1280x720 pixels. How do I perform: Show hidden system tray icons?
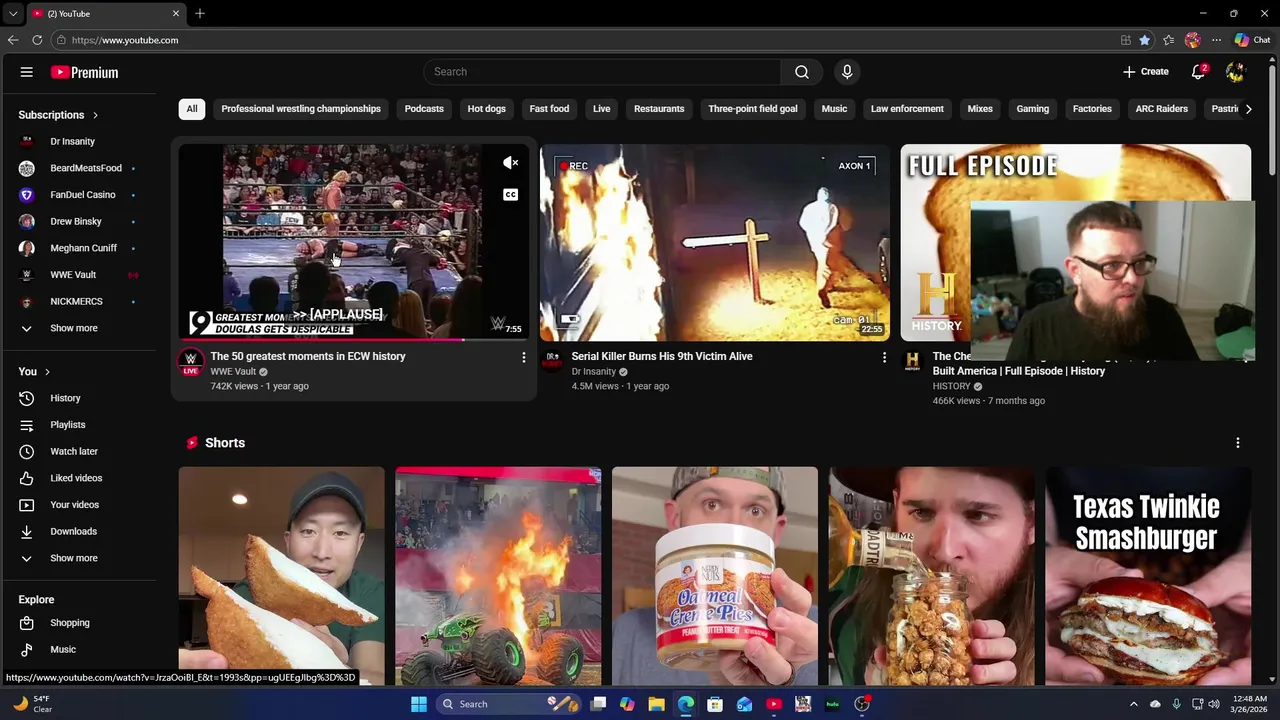pyautogui.click(x=1133, y=704)
